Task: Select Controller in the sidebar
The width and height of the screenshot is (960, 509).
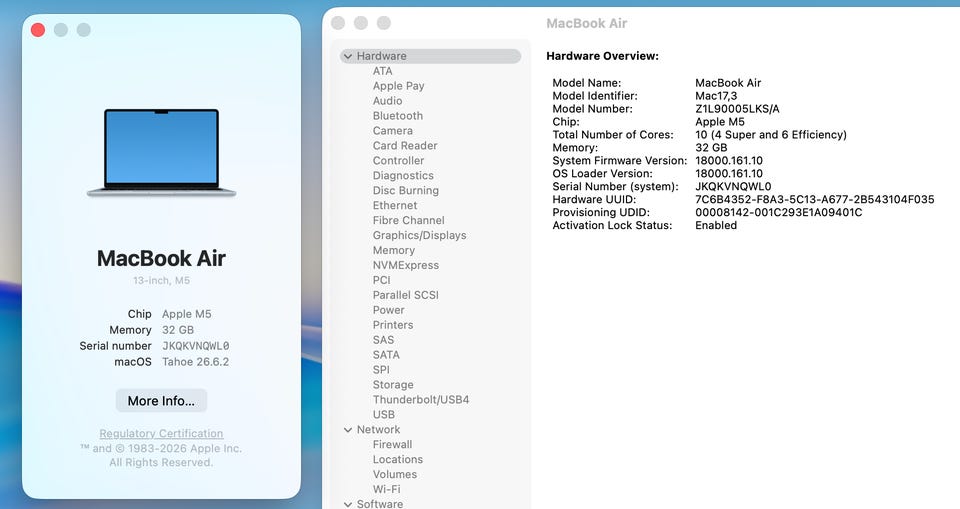Action: tap(398, 160)
